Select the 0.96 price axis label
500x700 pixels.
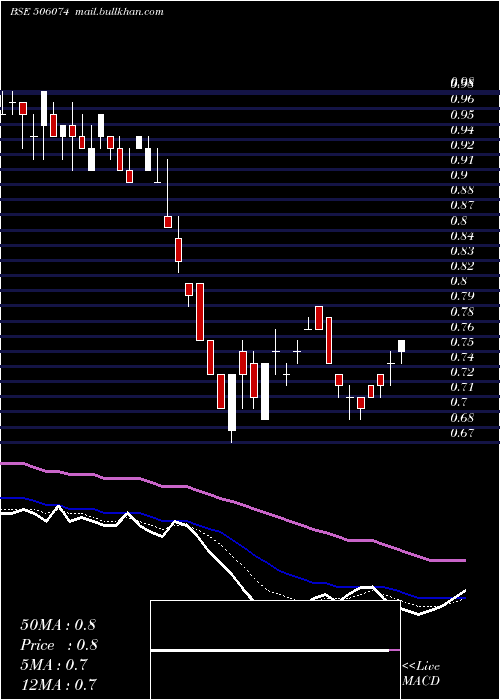click(462, 99)
